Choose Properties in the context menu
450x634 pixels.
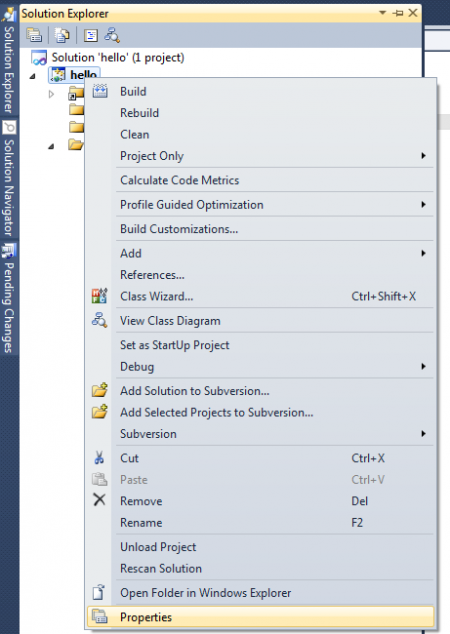pyautogui.click(x=261, y=617)
